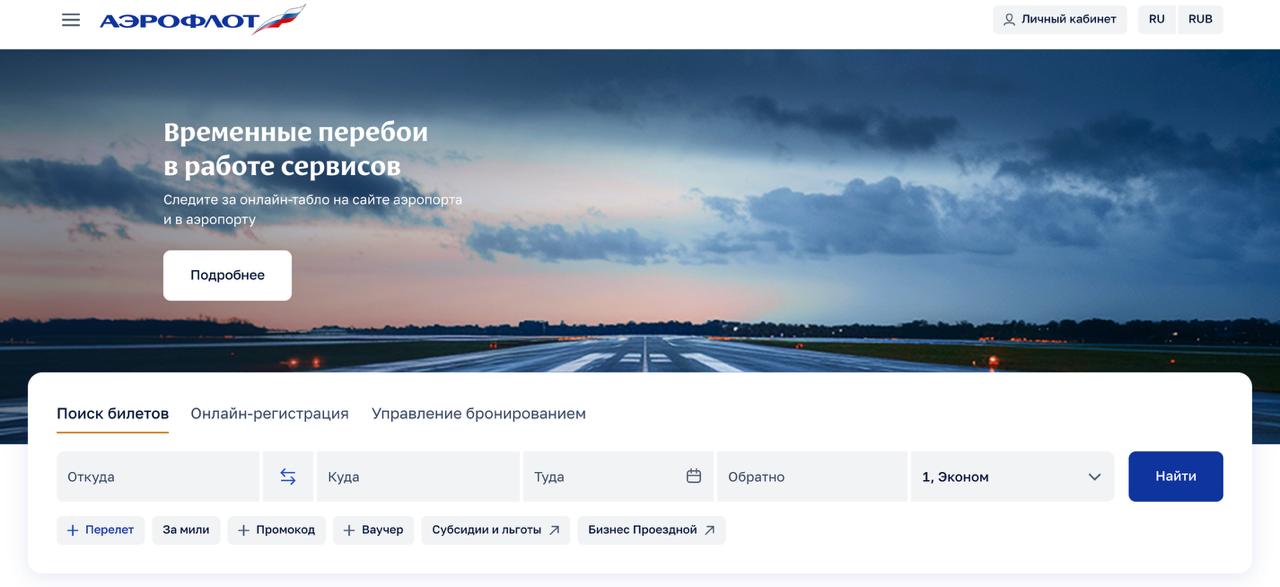Open the calendar icon in Туда field
Viewport: 1280px width, 587px height.
(693, 476)
